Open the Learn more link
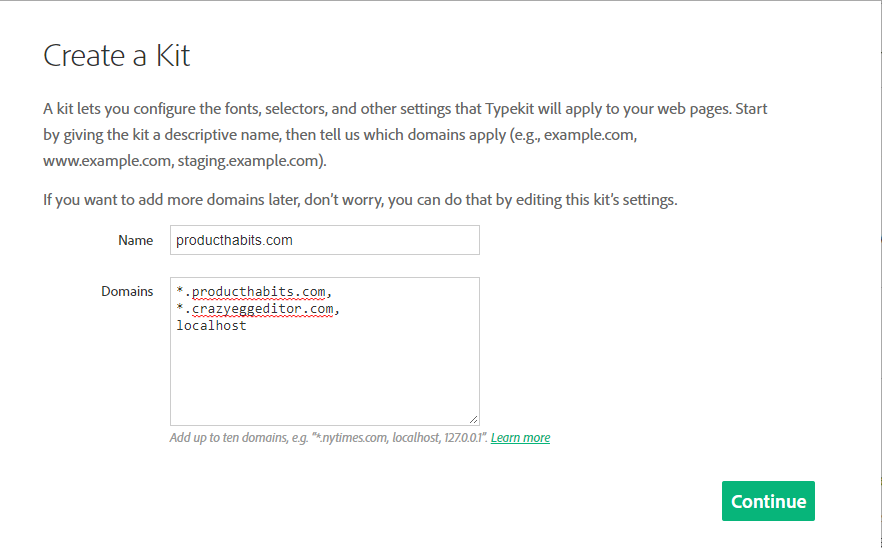Screen dimensions: 882x548 click(520, 437)
